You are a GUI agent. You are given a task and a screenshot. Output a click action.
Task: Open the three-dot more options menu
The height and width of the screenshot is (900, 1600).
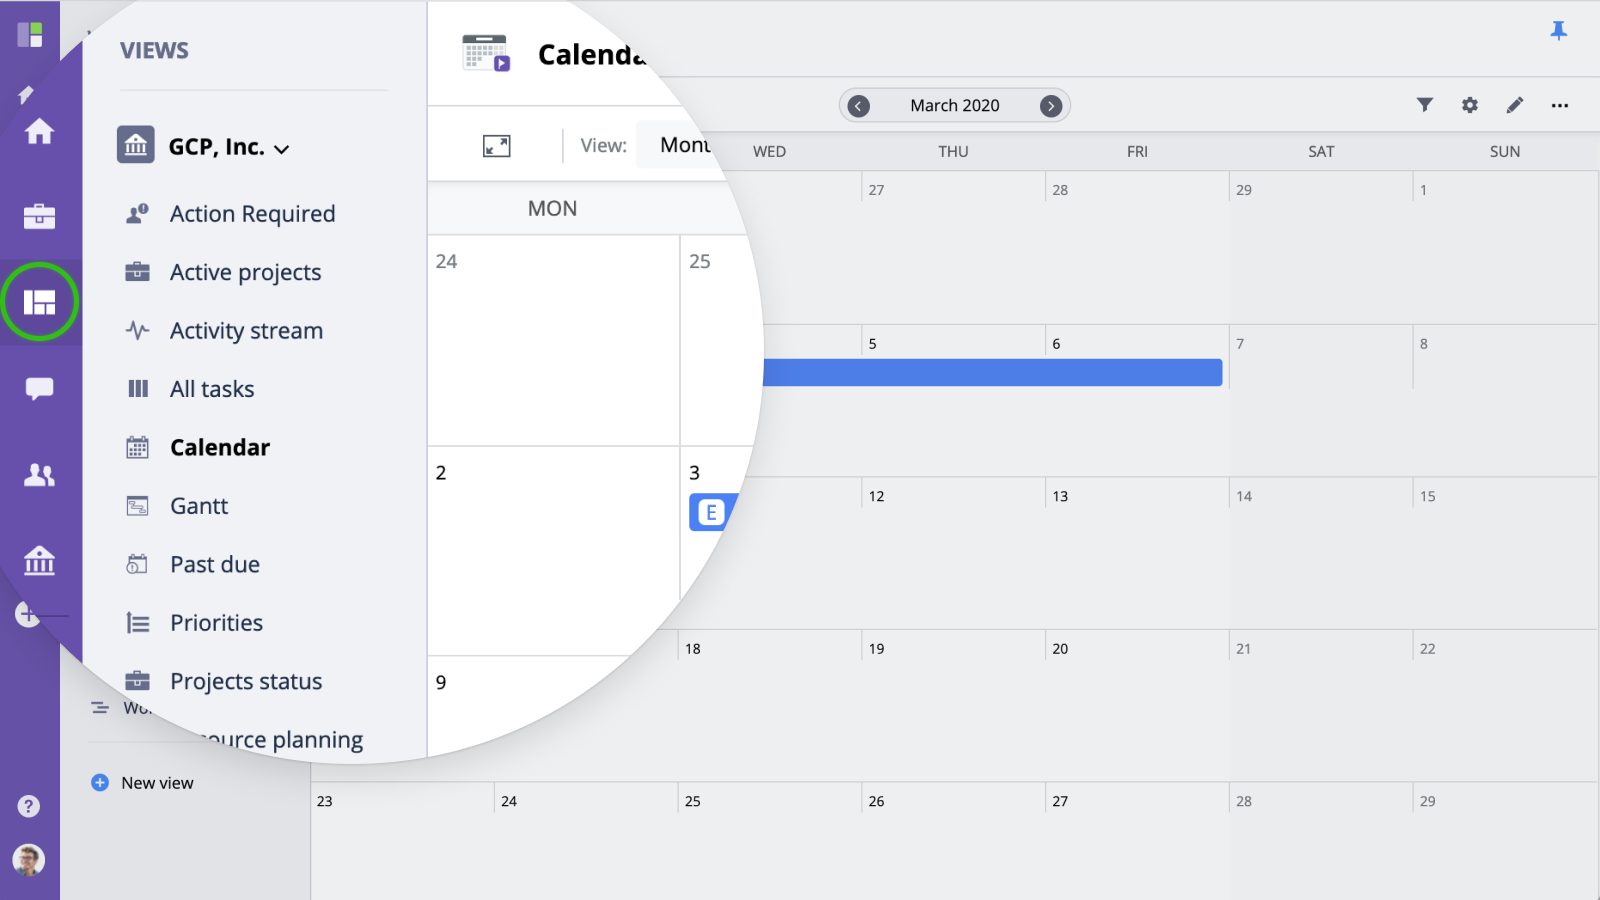coord(1559,105)
